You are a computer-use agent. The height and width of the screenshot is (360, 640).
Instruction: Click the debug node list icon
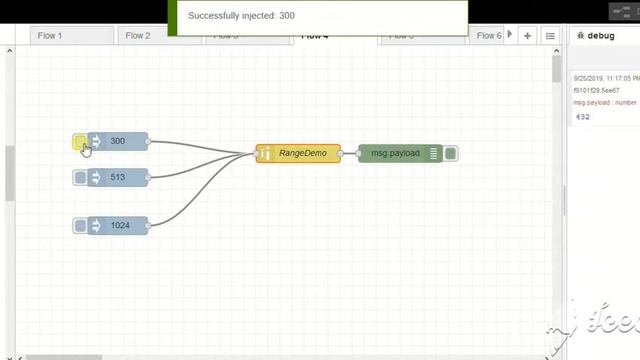tap(433, 153)
